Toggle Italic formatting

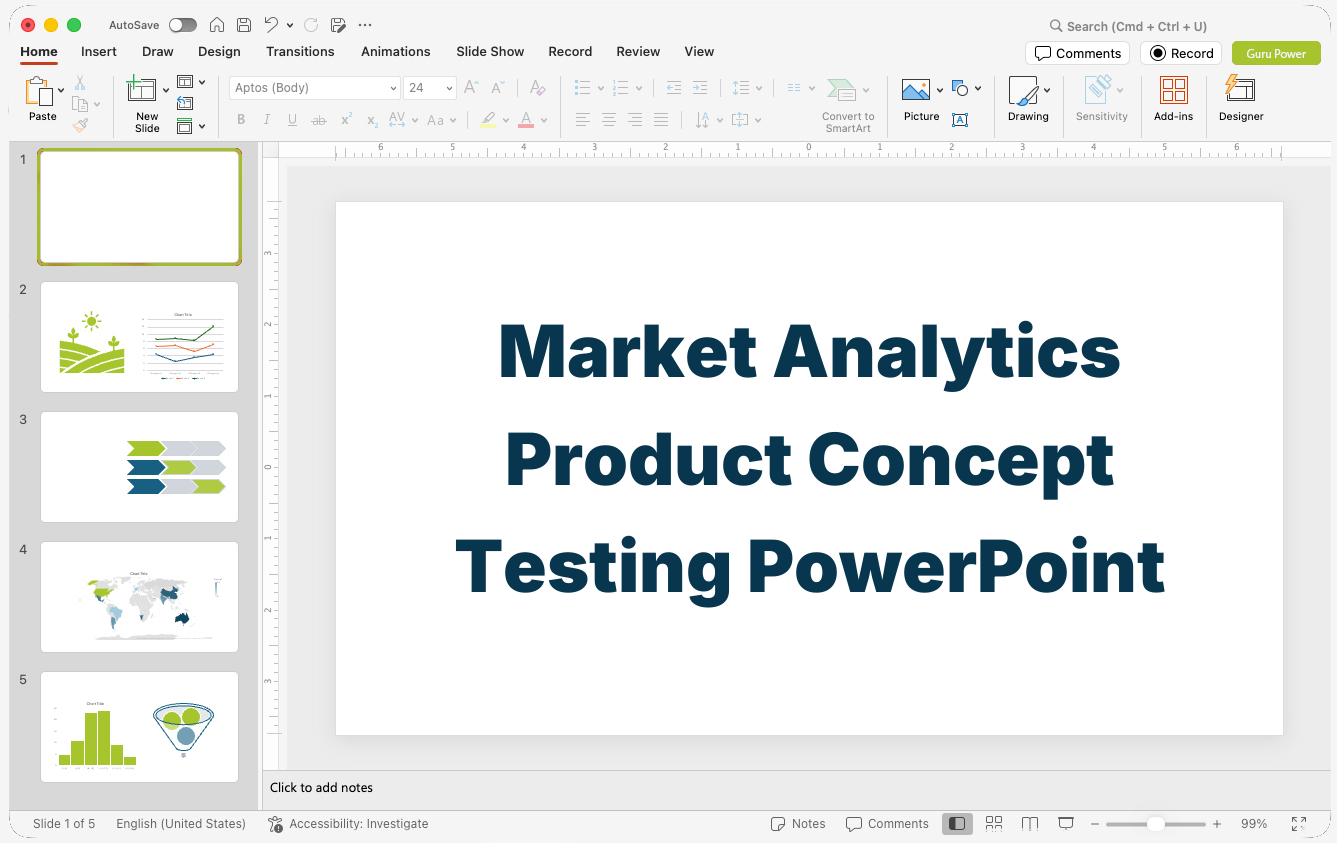pyautogui.click(x=267, y=120)
